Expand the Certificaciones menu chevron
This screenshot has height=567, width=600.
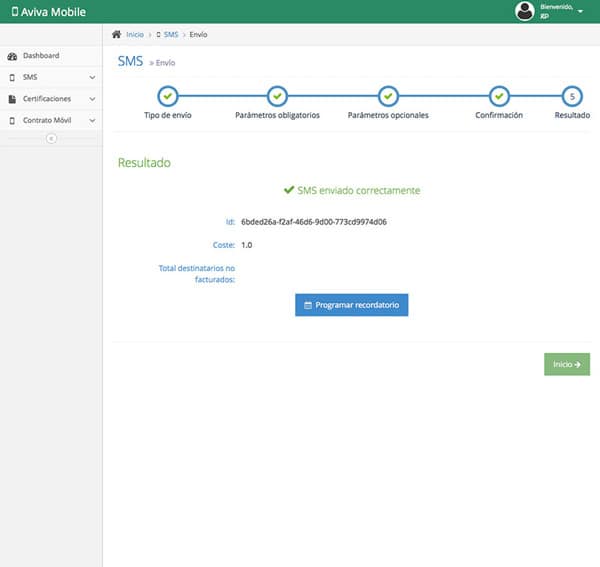(x=92, y=99)
